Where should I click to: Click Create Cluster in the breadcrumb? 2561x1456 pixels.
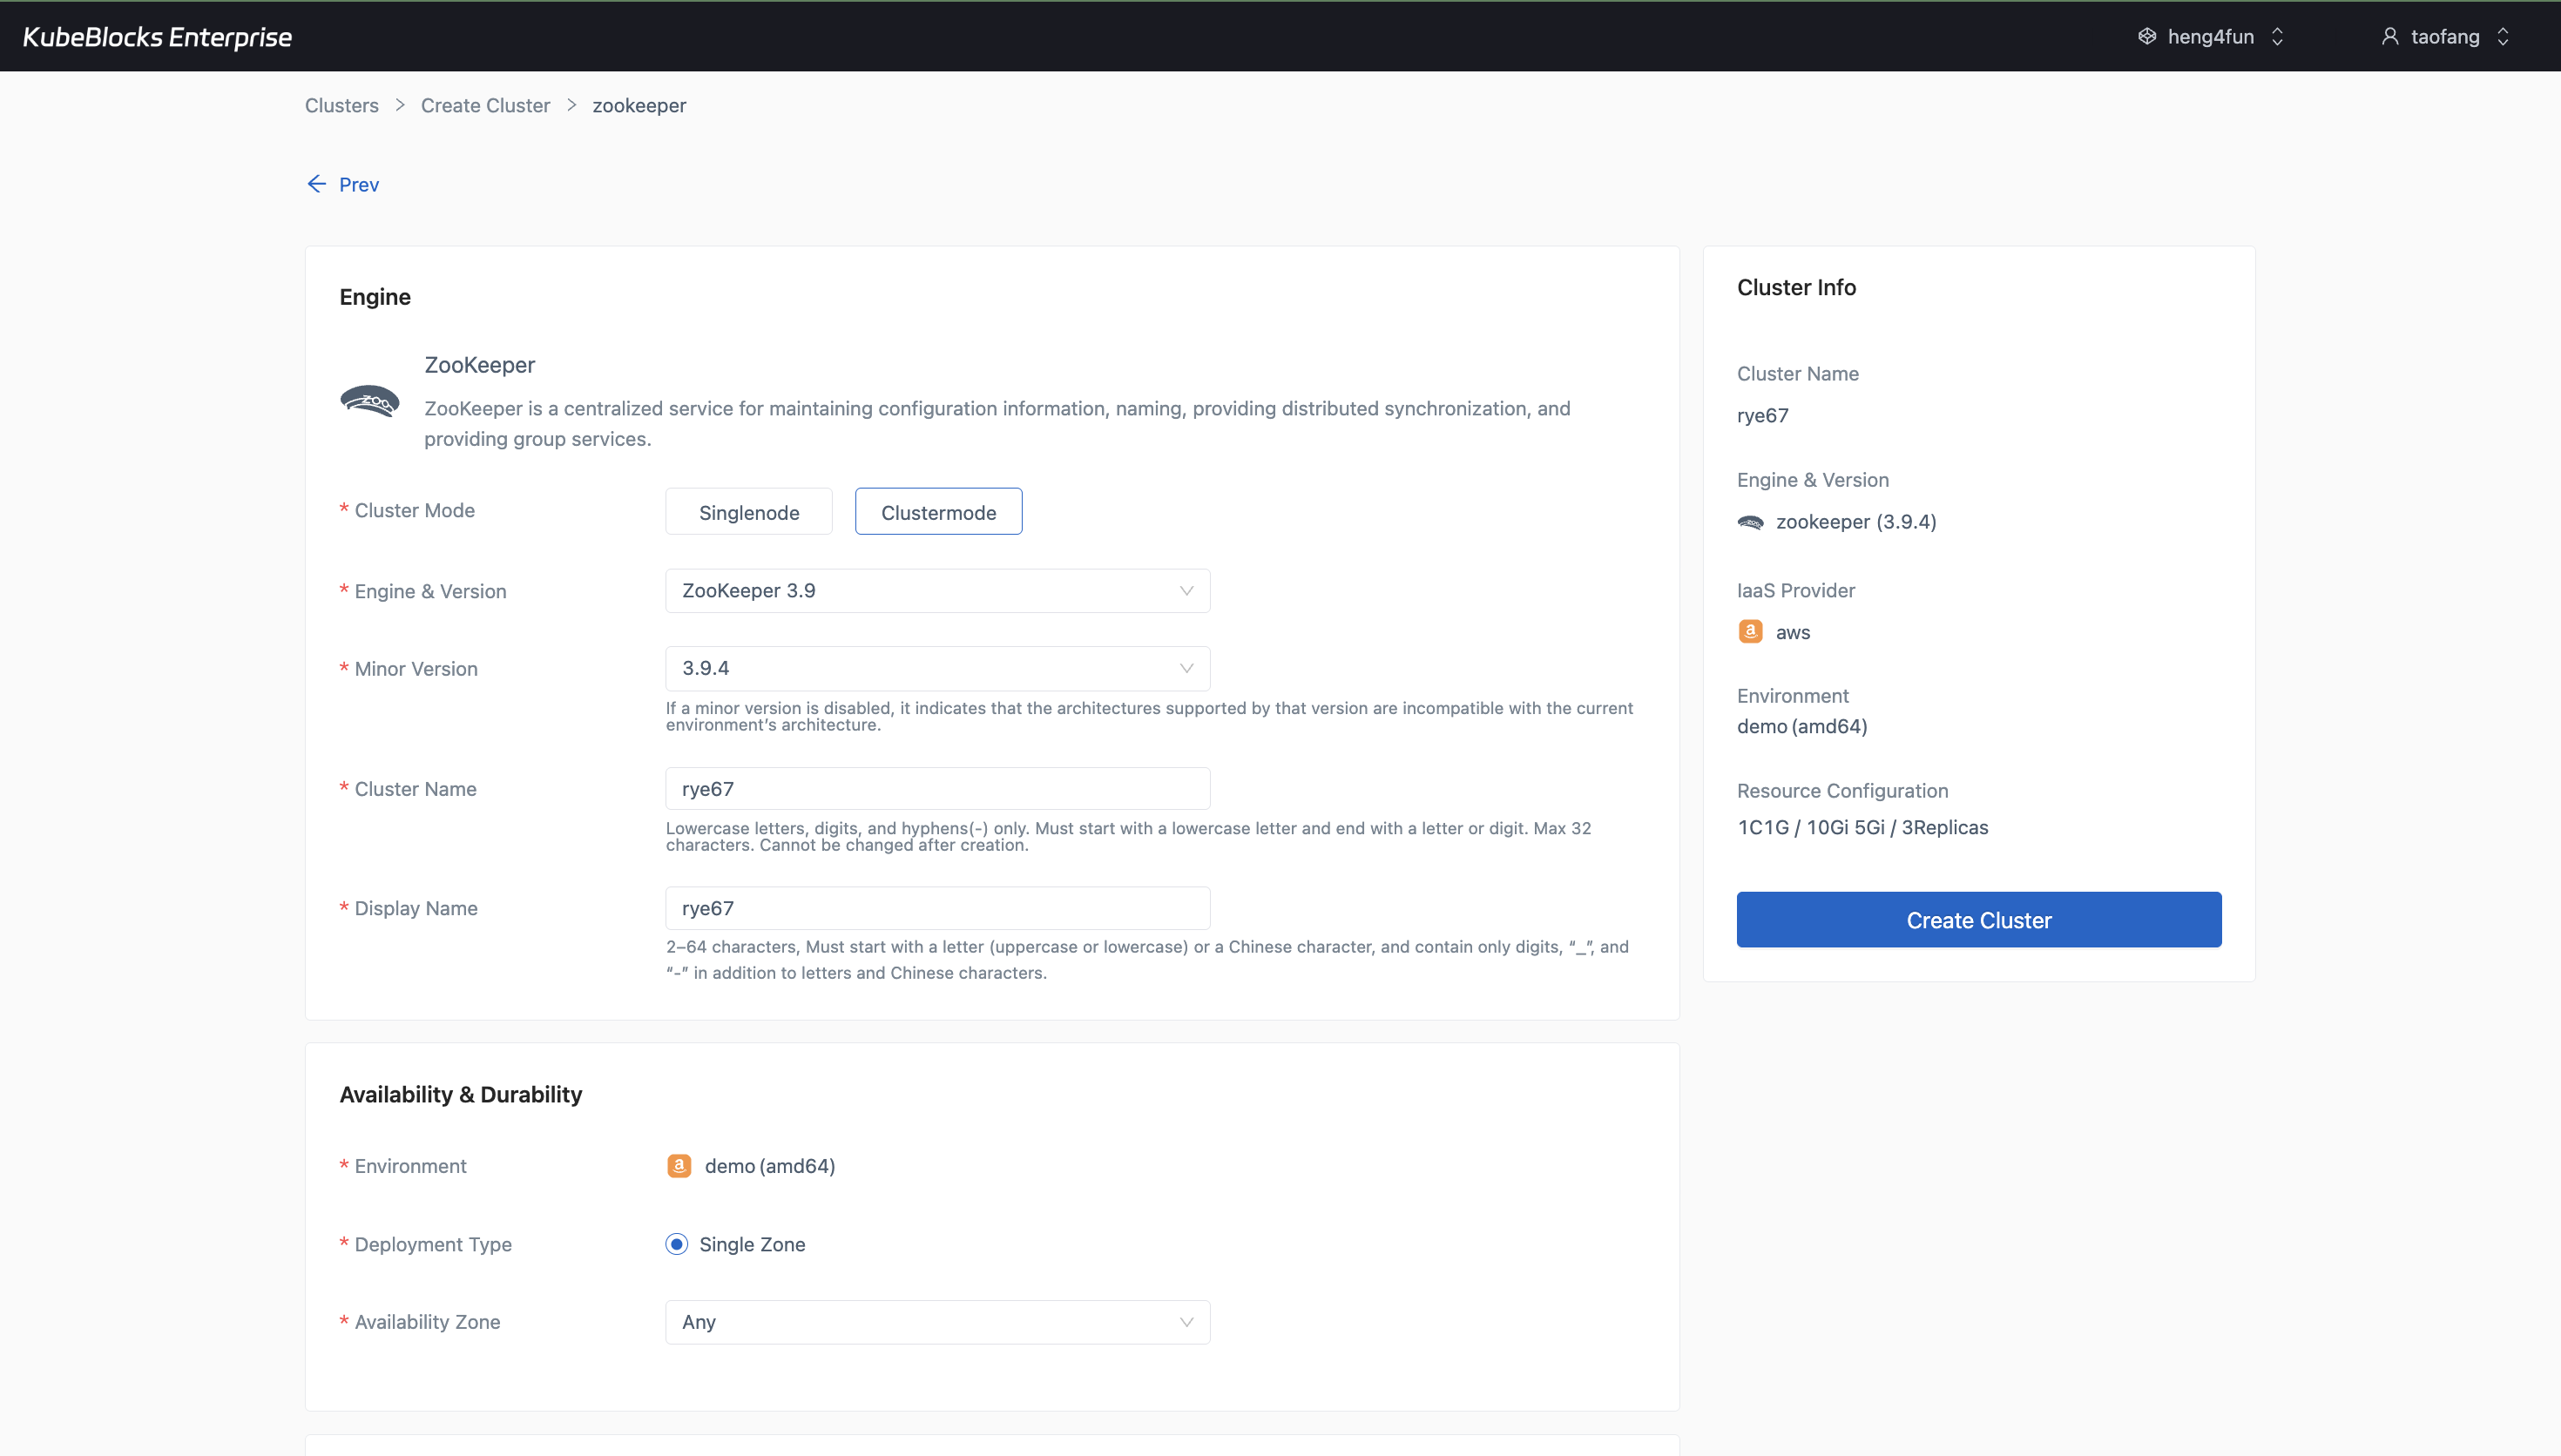tap(485, 105)
